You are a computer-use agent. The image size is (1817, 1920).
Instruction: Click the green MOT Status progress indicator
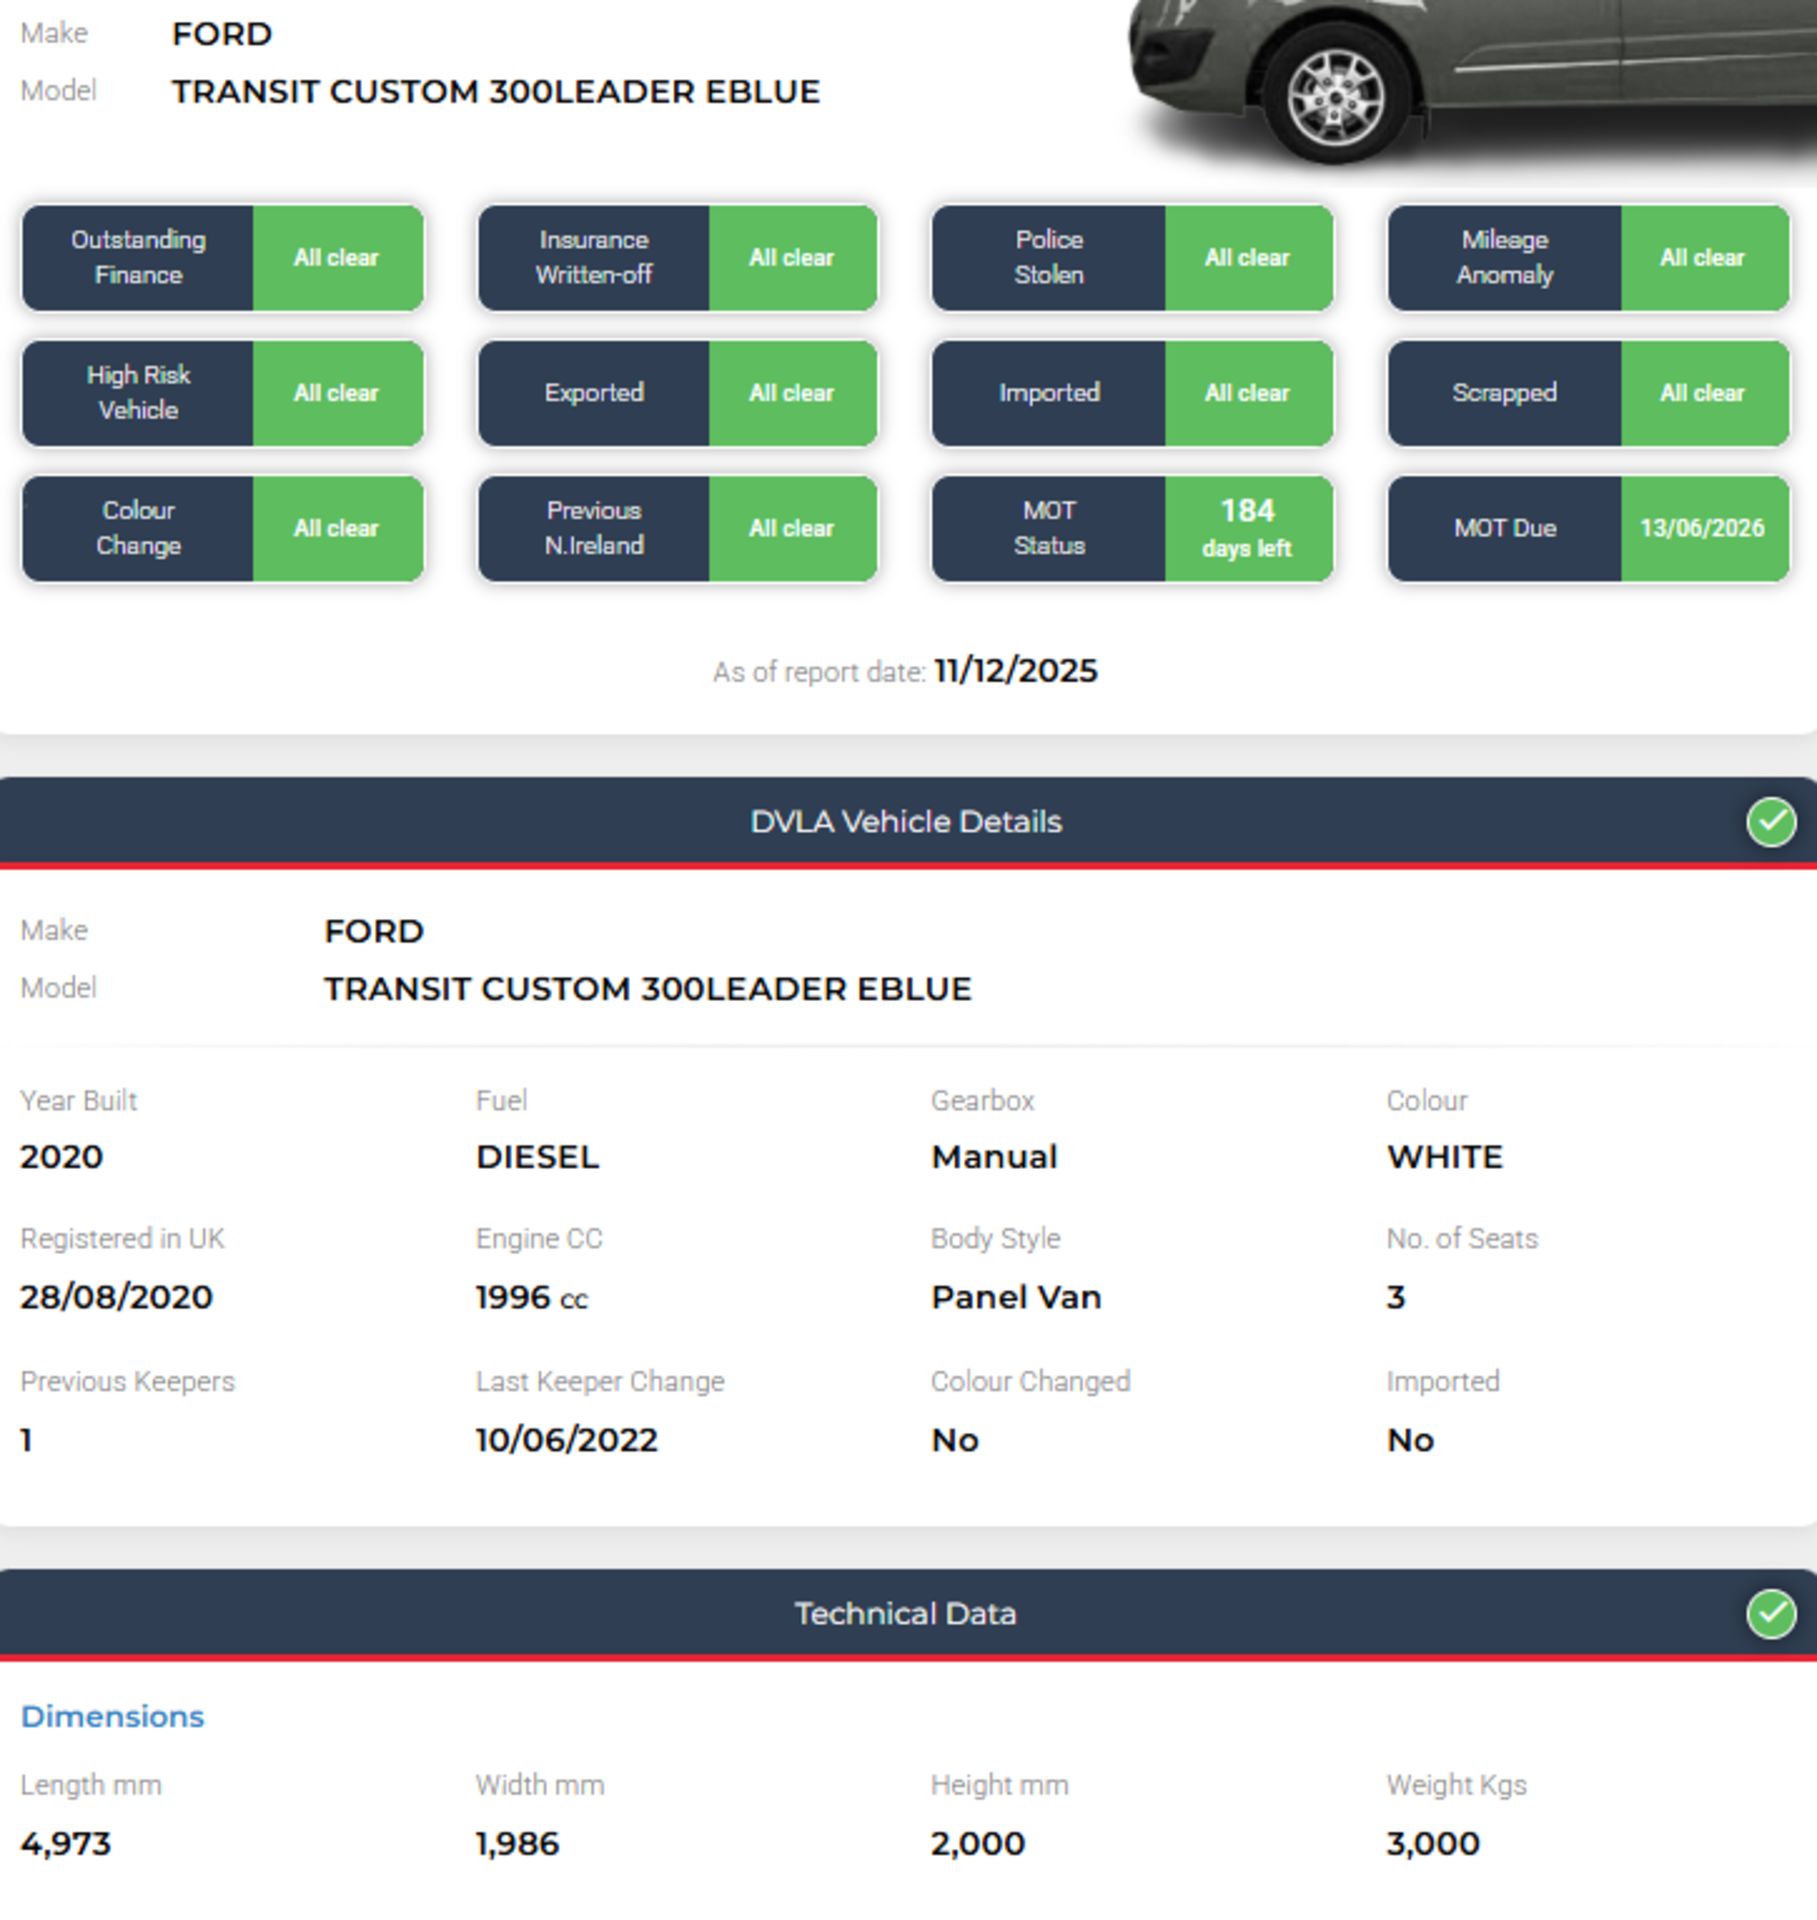(1248, 529)
